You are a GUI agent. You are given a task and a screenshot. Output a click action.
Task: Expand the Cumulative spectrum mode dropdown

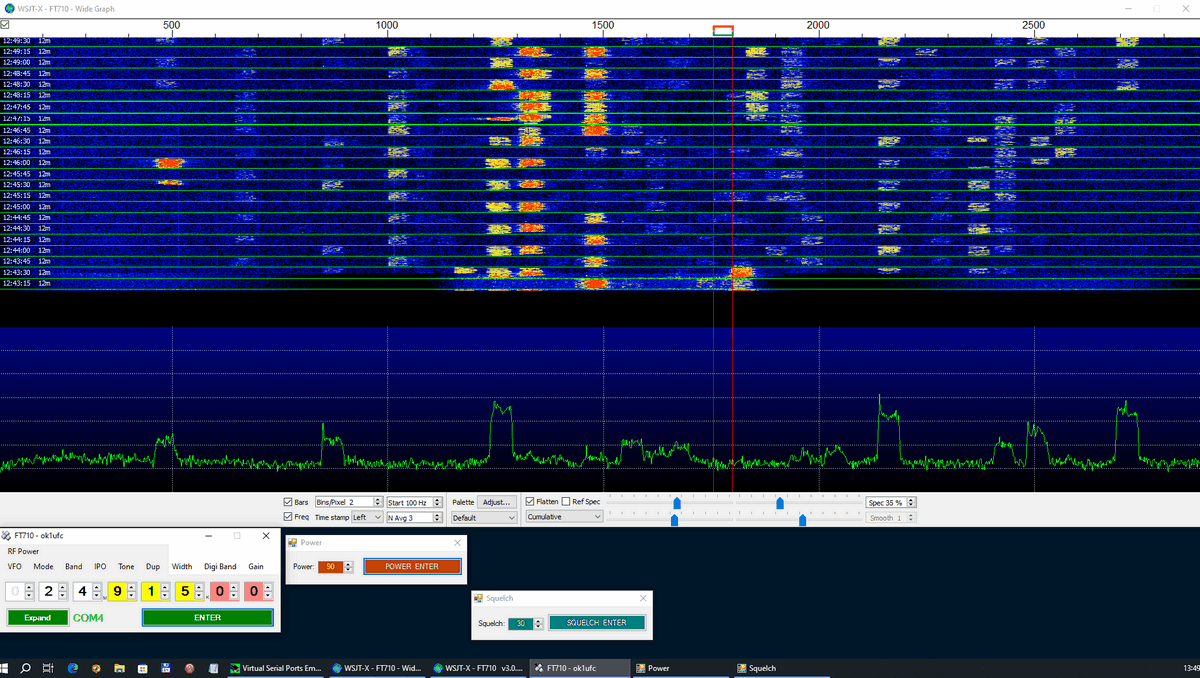tap(564, 517)
